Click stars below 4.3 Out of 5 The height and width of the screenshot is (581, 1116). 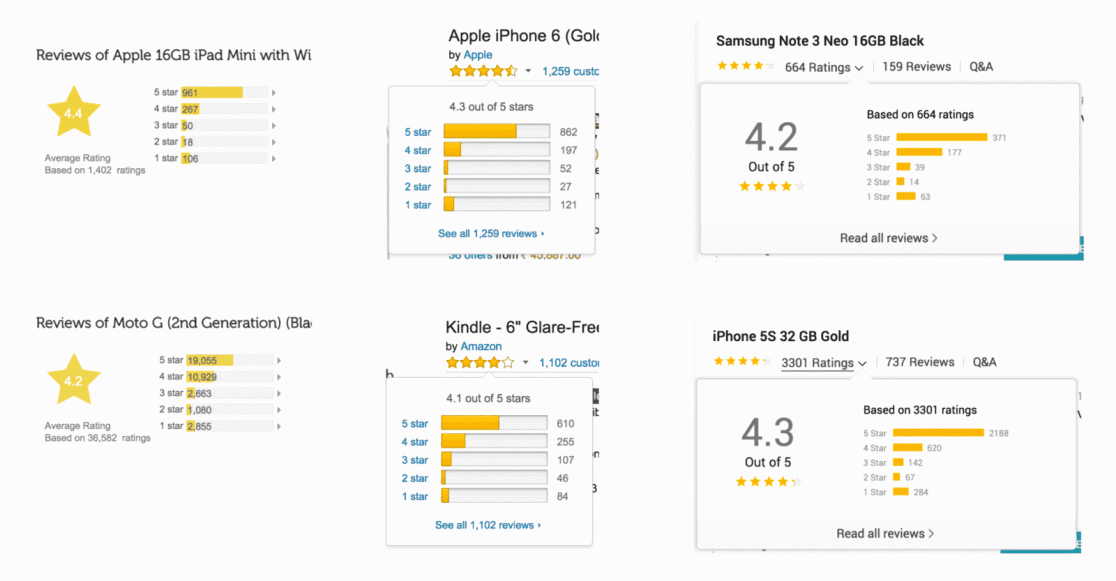(769, 482)
